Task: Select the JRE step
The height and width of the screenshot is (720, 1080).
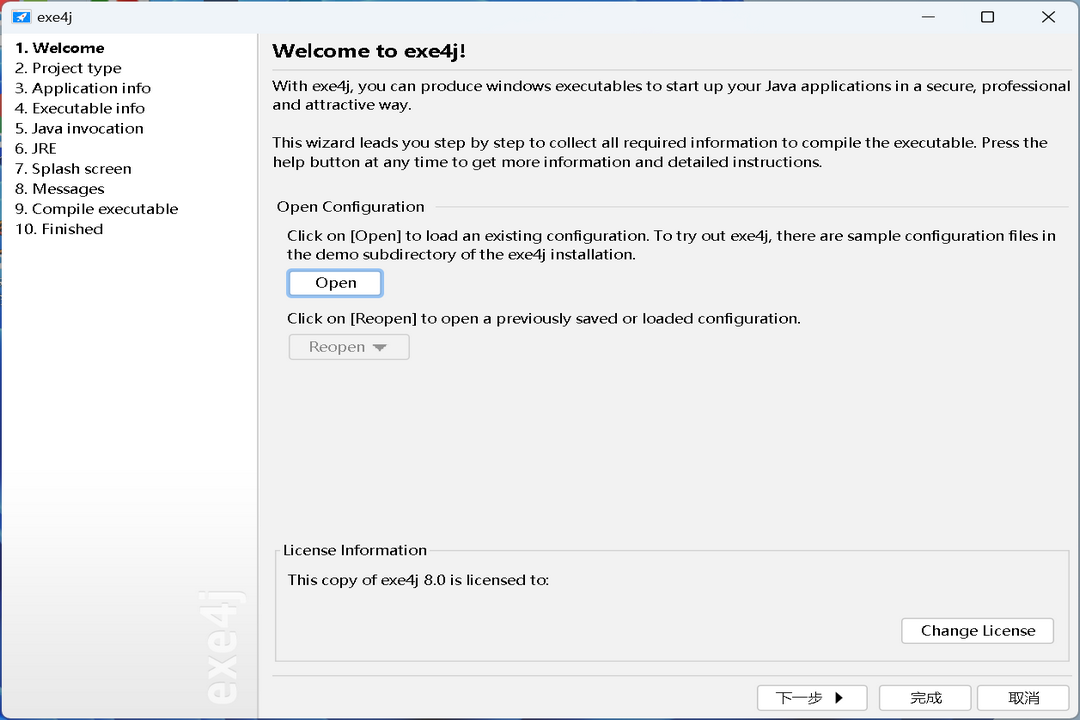Action: point(36,148)
